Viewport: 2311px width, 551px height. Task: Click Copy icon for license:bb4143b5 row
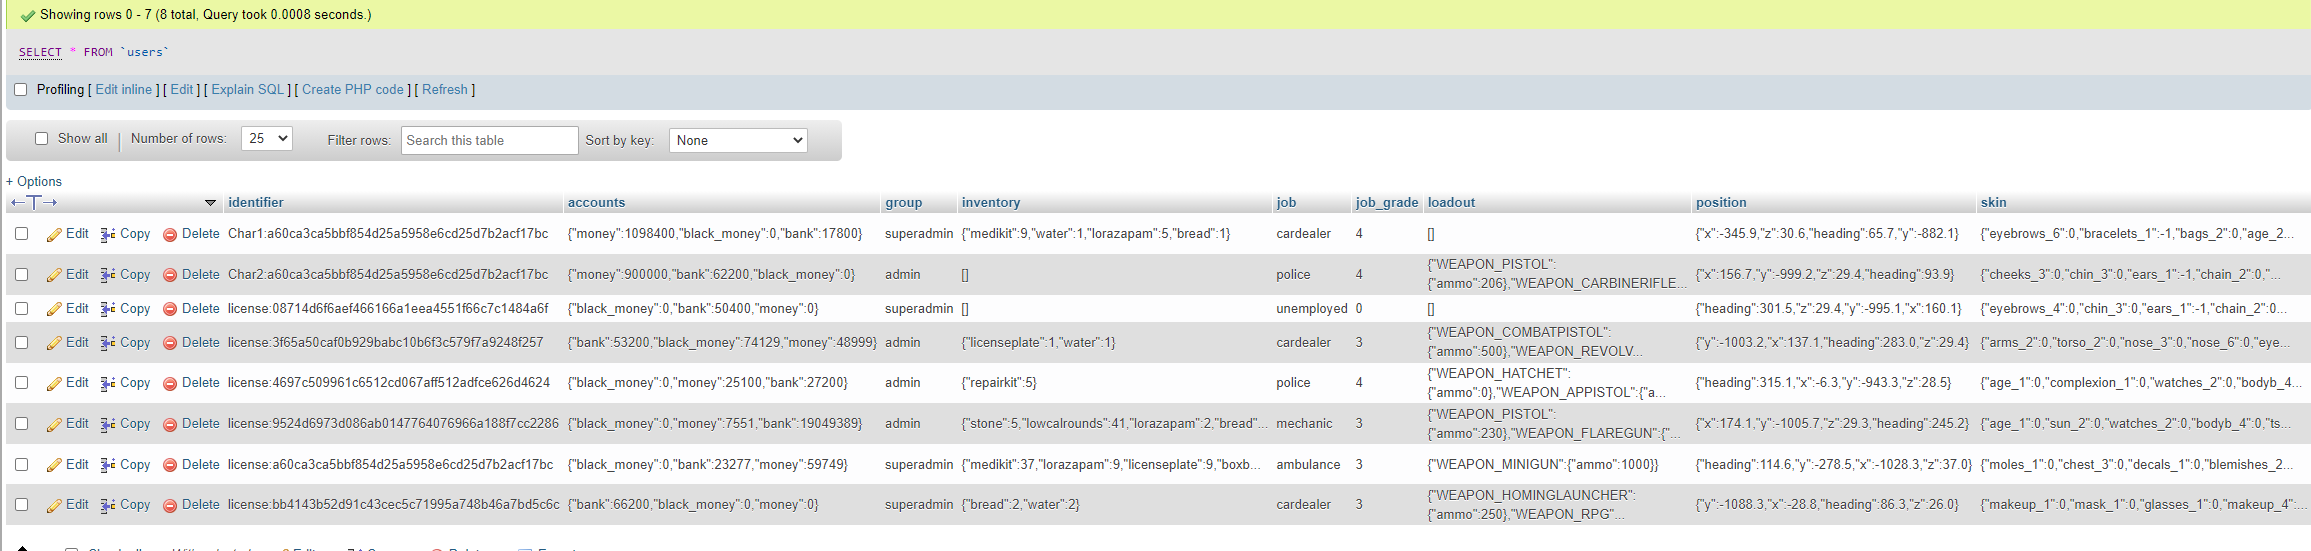108,505
